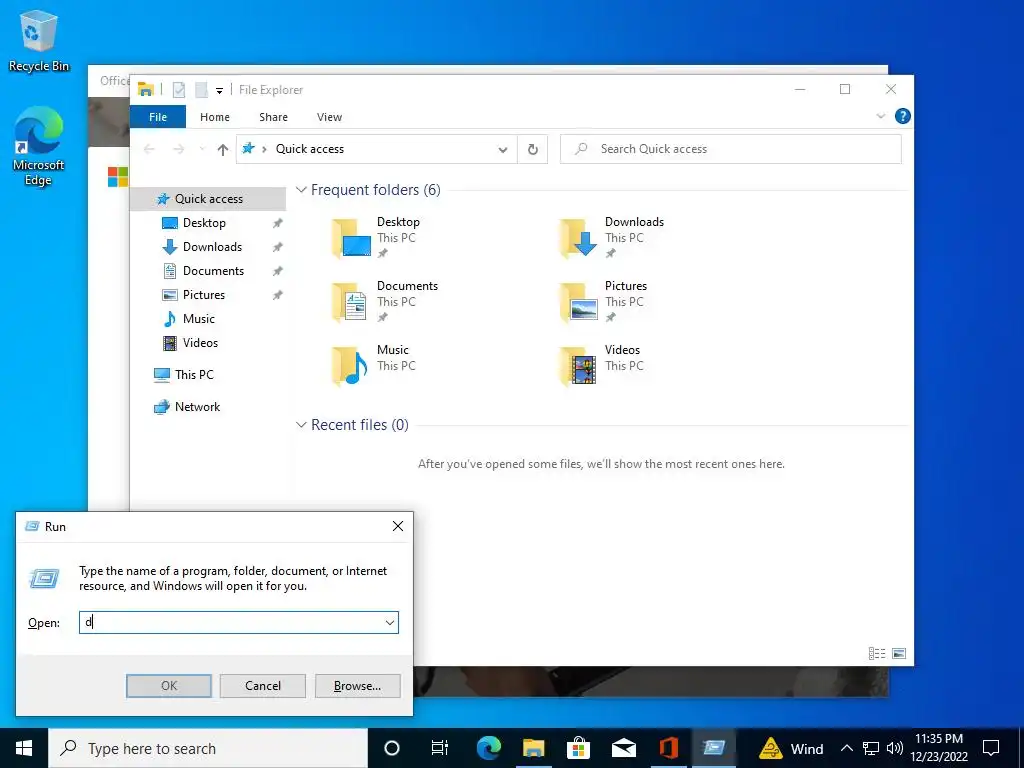The image size is (1024, 768).
Task: Select Desktop in the navigation pane
Action: (x=204, y=223)
